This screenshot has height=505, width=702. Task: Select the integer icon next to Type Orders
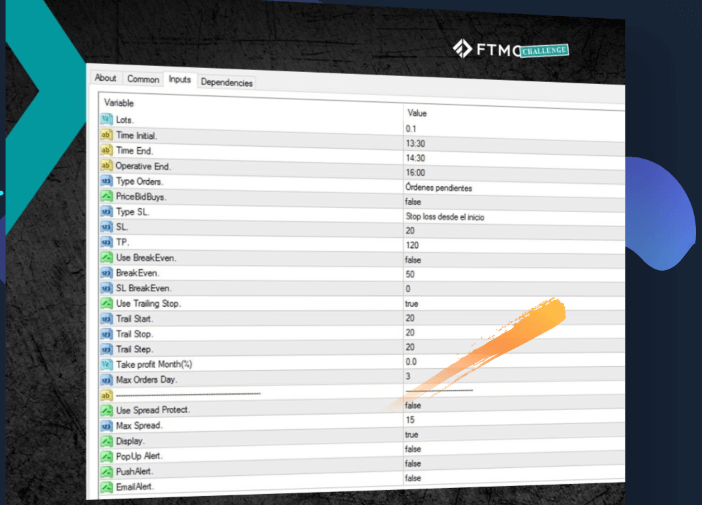point(106,181)
